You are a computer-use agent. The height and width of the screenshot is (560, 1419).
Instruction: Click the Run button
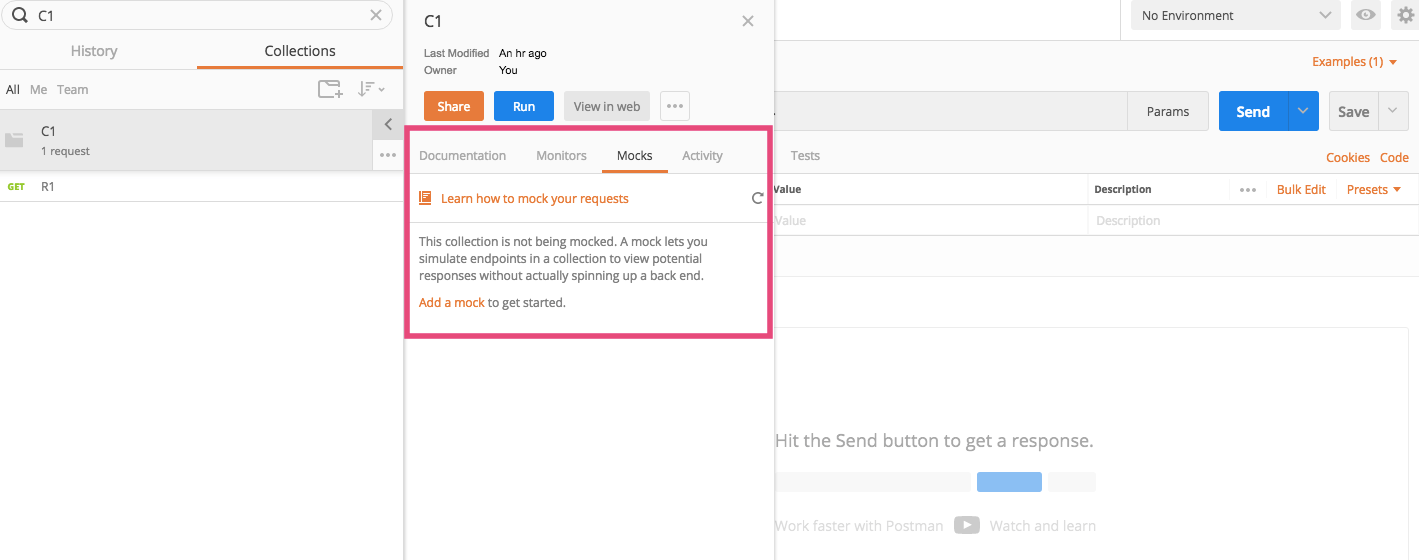(x=524, y=106)
